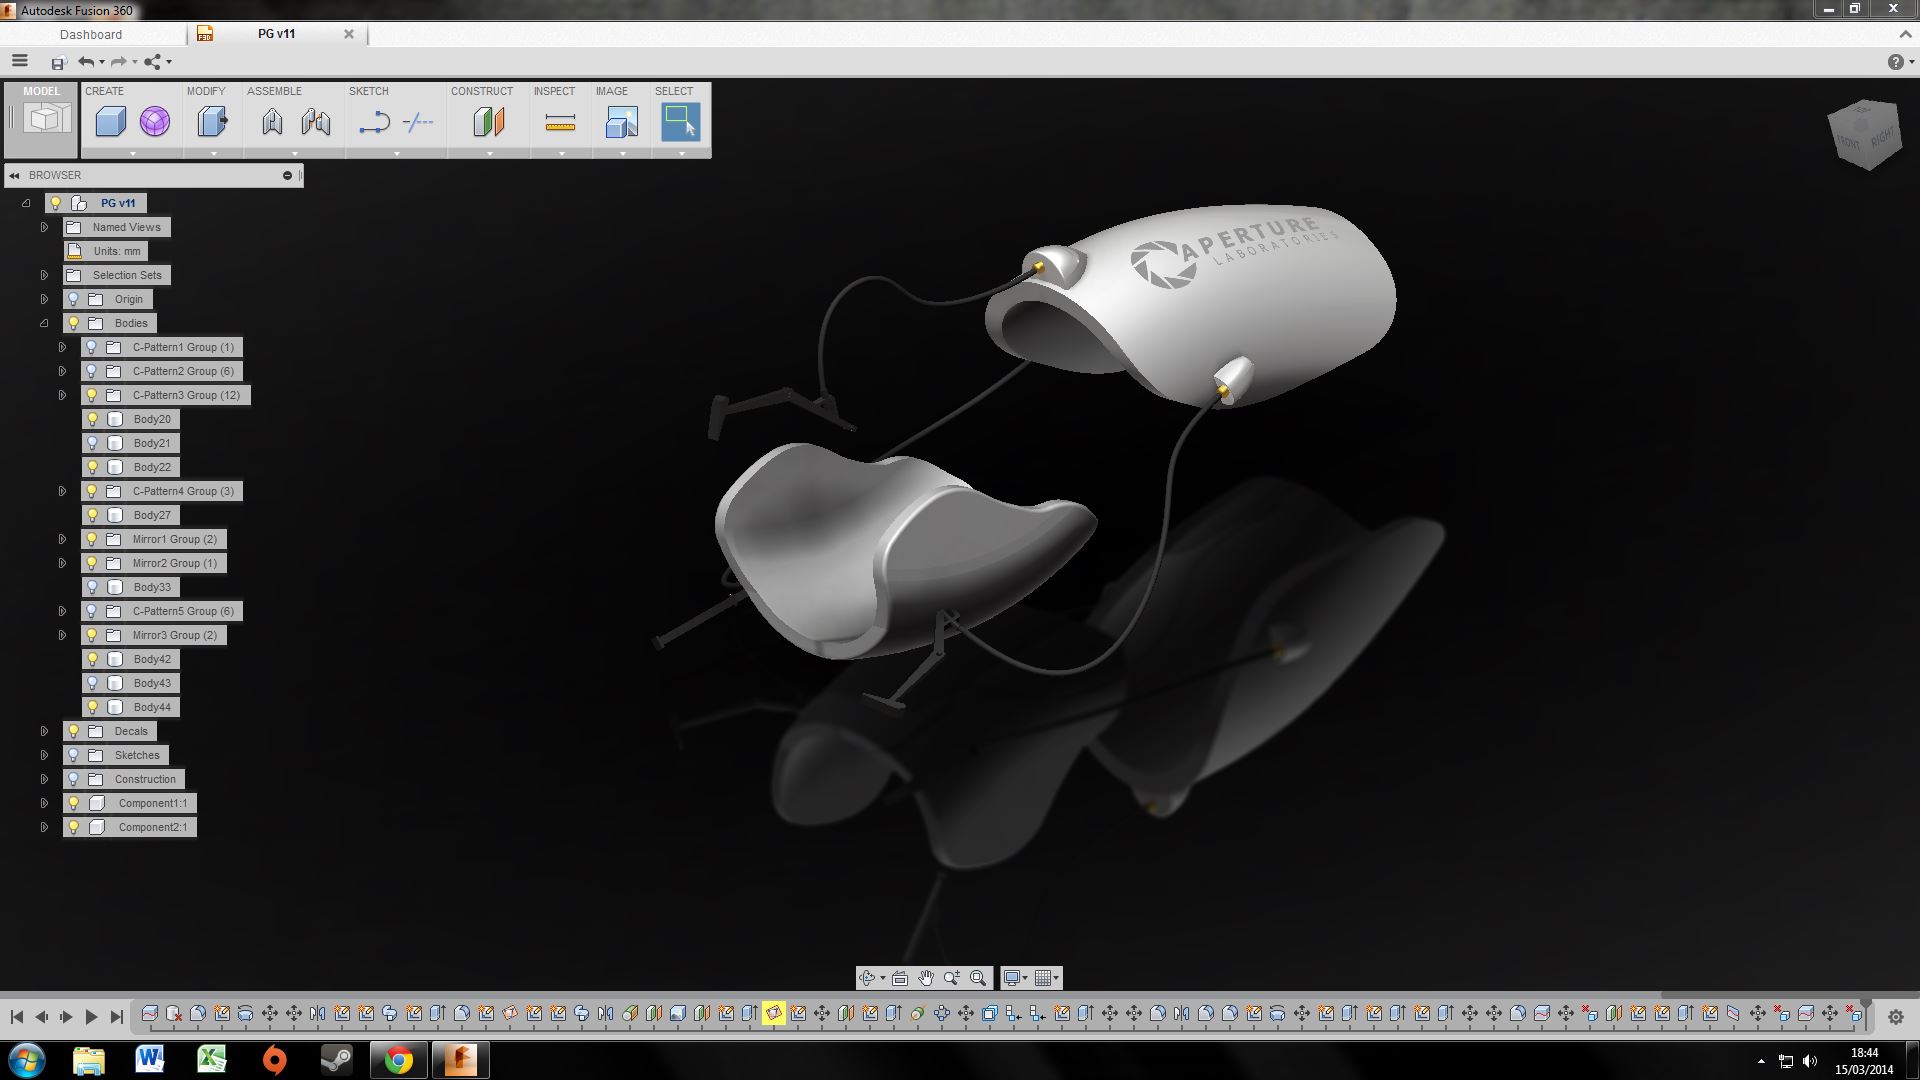Open the timeline settings gear
1920x1080 pixels.
tap(1895, 1017)
